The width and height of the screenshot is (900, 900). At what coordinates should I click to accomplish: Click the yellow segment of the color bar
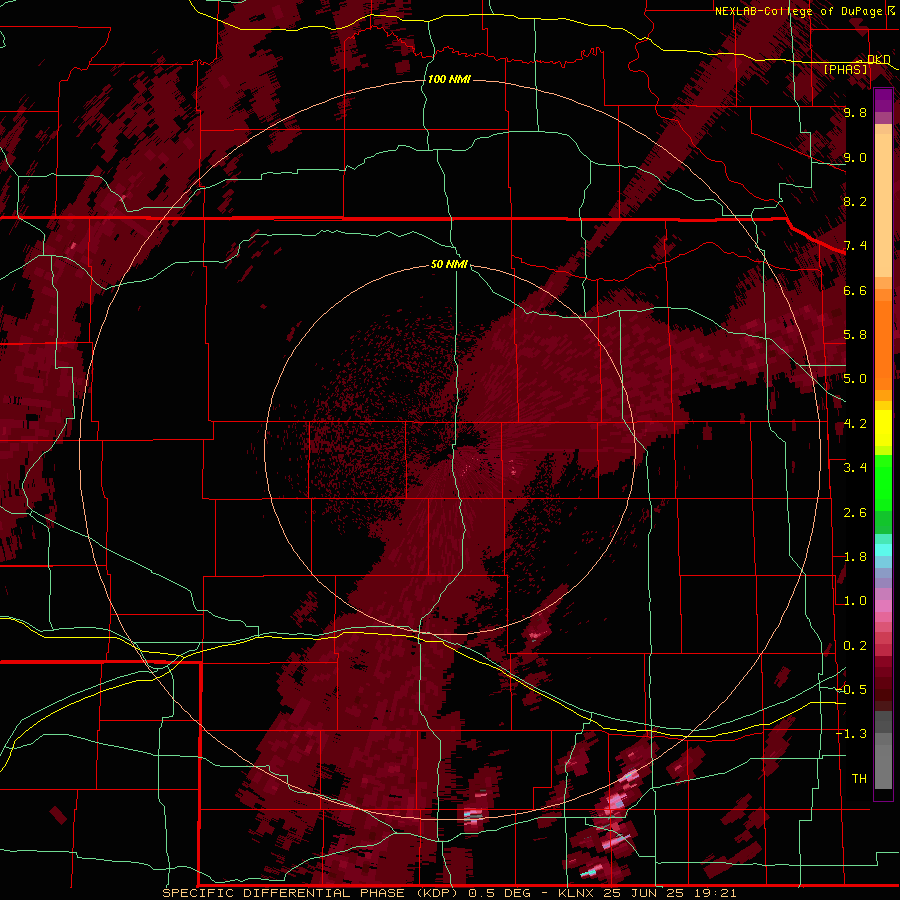pyautogui.click(x=883, y=428)
